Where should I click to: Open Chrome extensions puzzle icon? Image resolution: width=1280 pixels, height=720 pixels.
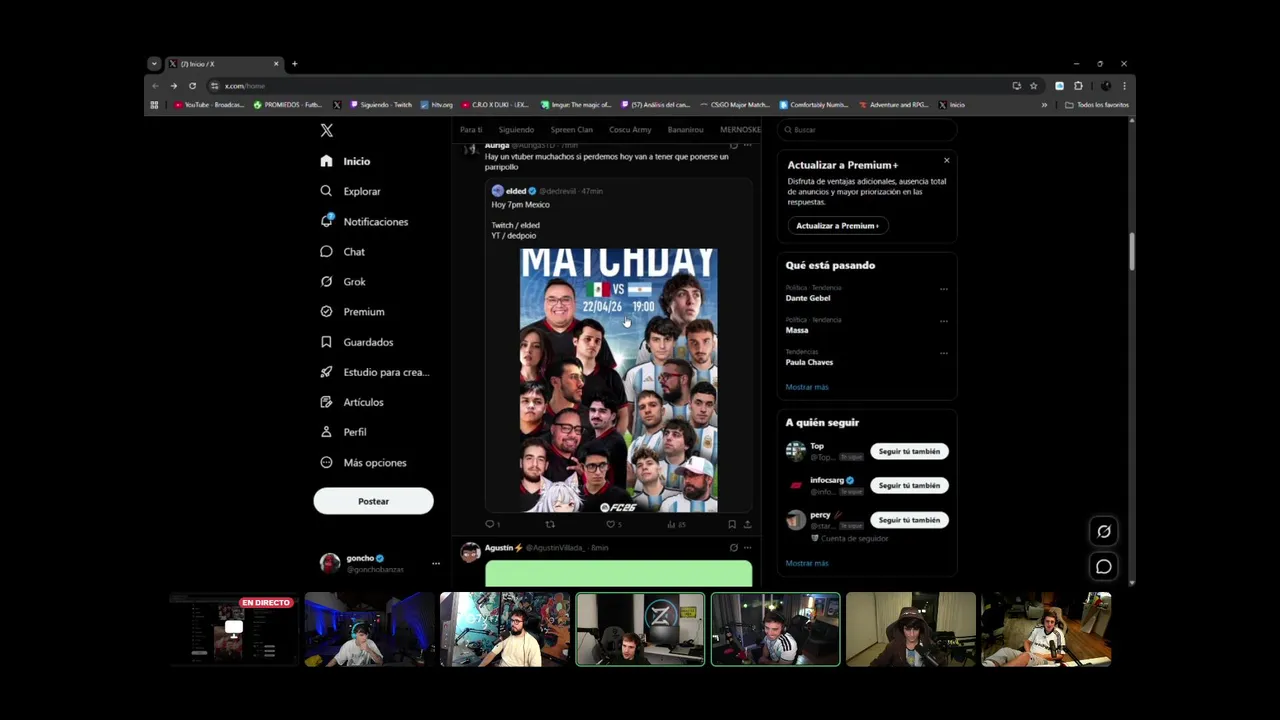pyautogui.click(x=1078, y=86)
